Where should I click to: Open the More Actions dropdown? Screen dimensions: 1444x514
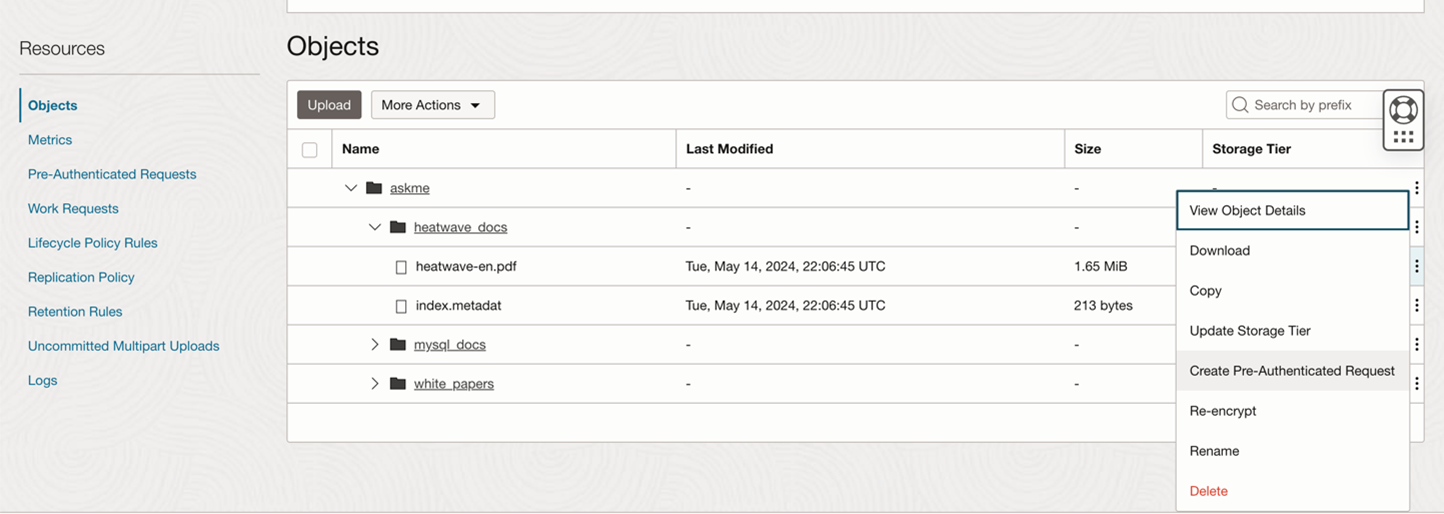[x=432, y=105]
